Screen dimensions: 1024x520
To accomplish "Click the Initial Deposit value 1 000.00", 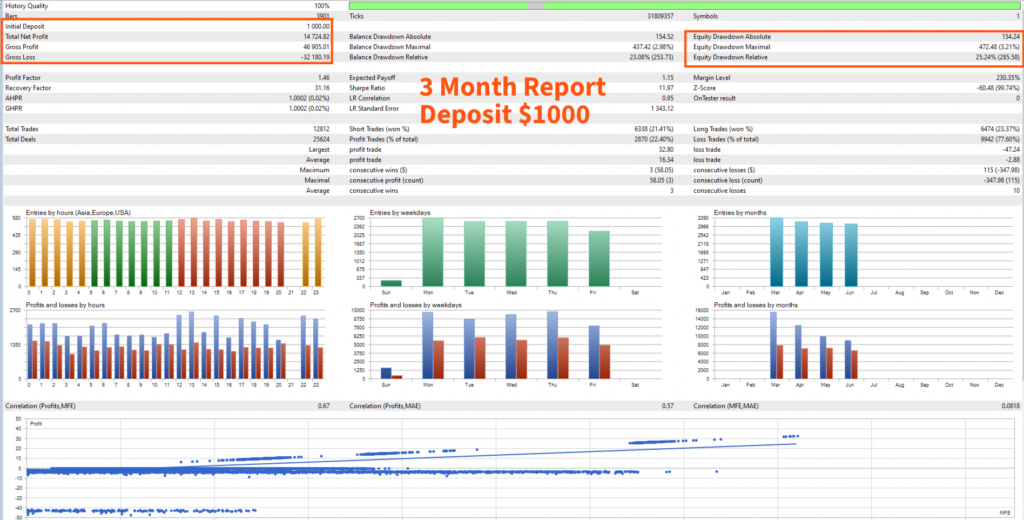I will point(317,27).
